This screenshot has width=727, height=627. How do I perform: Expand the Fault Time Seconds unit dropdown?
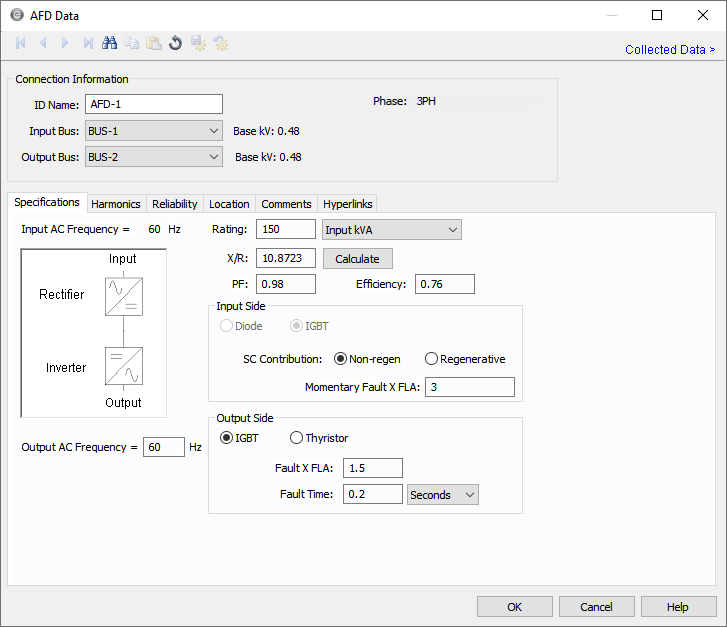[443, 494]
